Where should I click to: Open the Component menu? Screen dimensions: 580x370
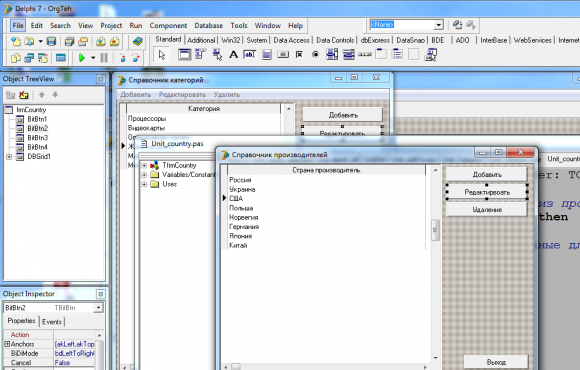(x=168, y=26)
